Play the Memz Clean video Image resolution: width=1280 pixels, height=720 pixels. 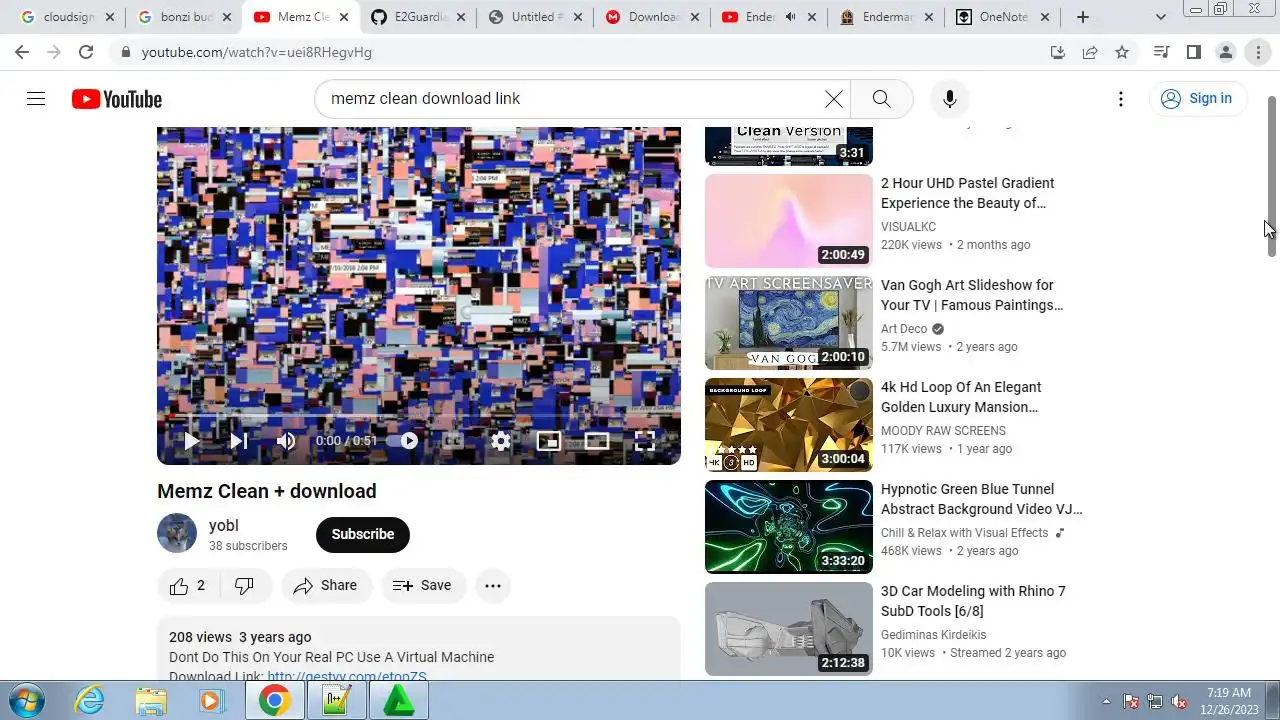(191, 441)
